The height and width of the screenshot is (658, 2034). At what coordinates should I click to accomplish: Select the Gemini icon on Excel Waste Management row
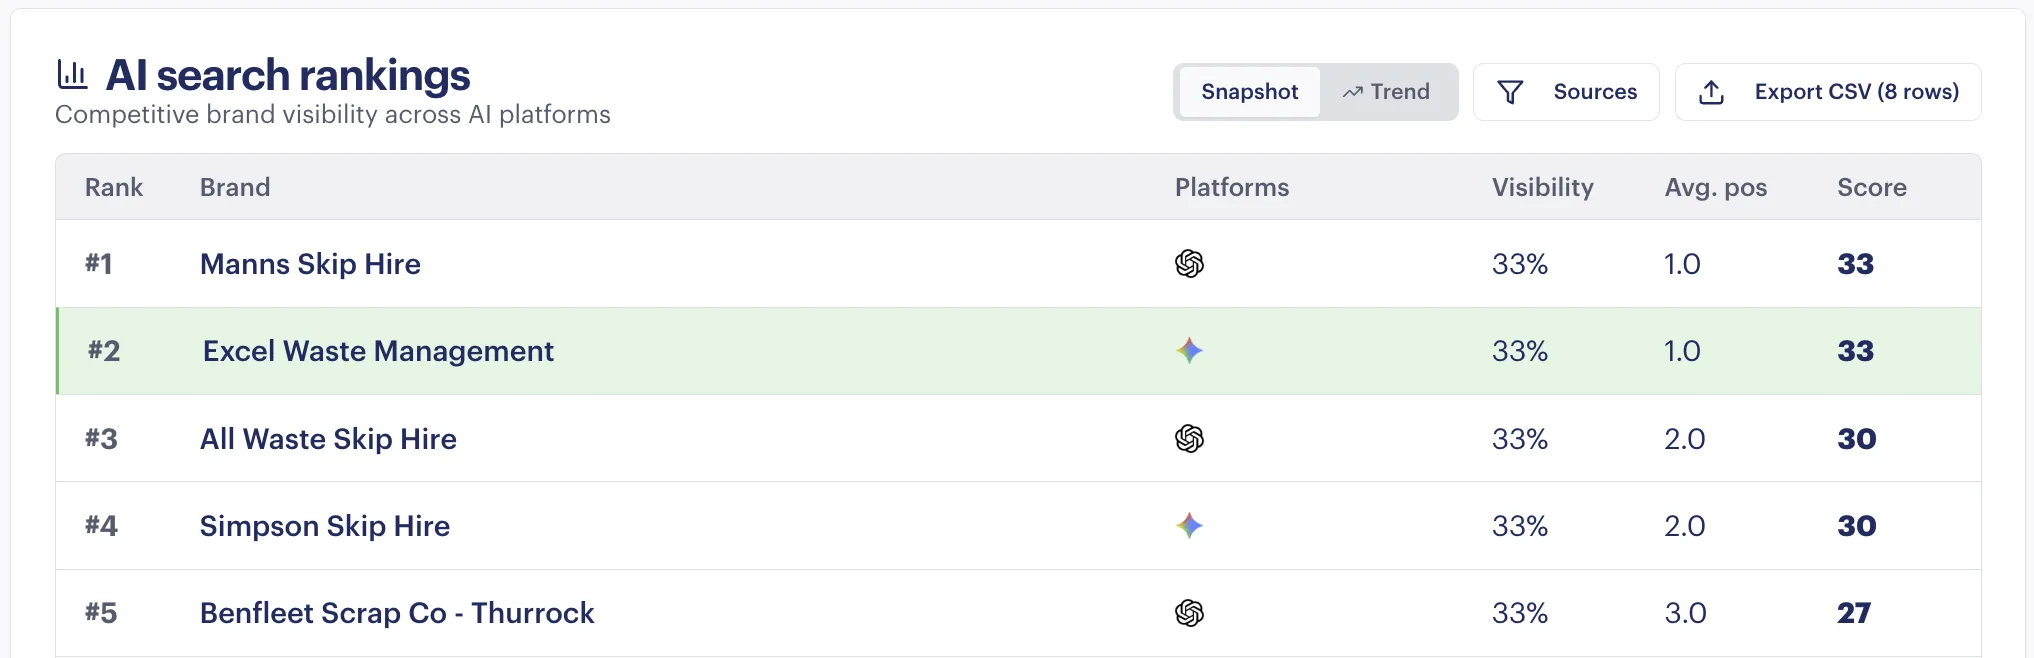[x=1190, y=351]
